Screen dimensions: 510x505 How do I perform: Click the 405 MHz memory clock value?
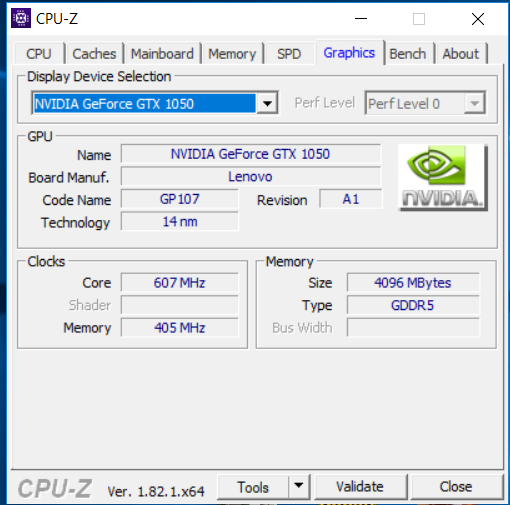click(x=180, y=328)
